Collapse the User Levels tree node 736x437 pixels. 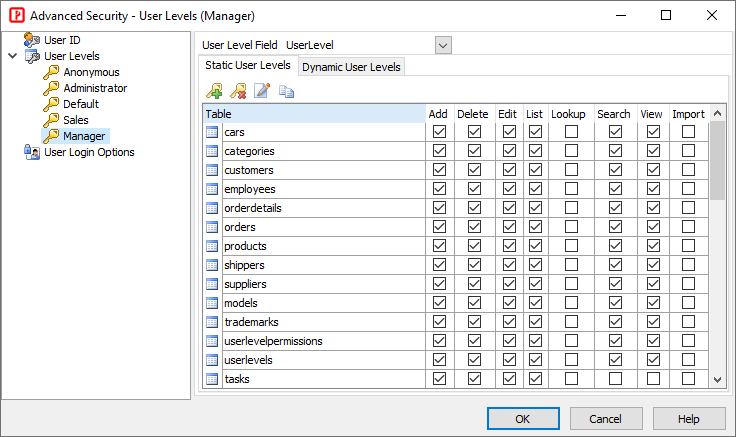click(12, 56)
